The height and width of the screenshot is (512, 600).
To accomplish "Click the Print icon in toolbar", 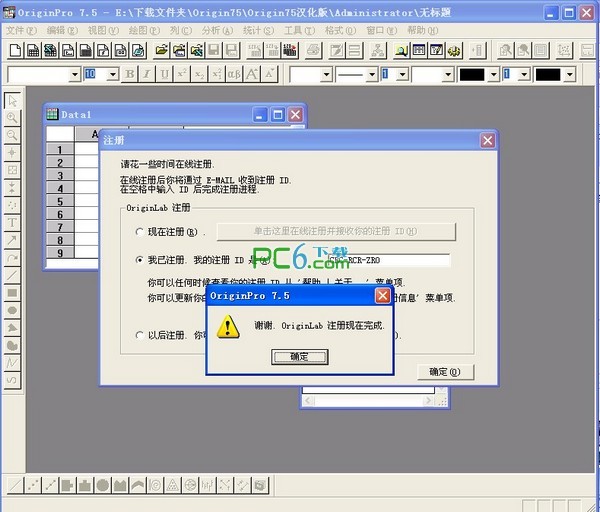I will 313,51.
